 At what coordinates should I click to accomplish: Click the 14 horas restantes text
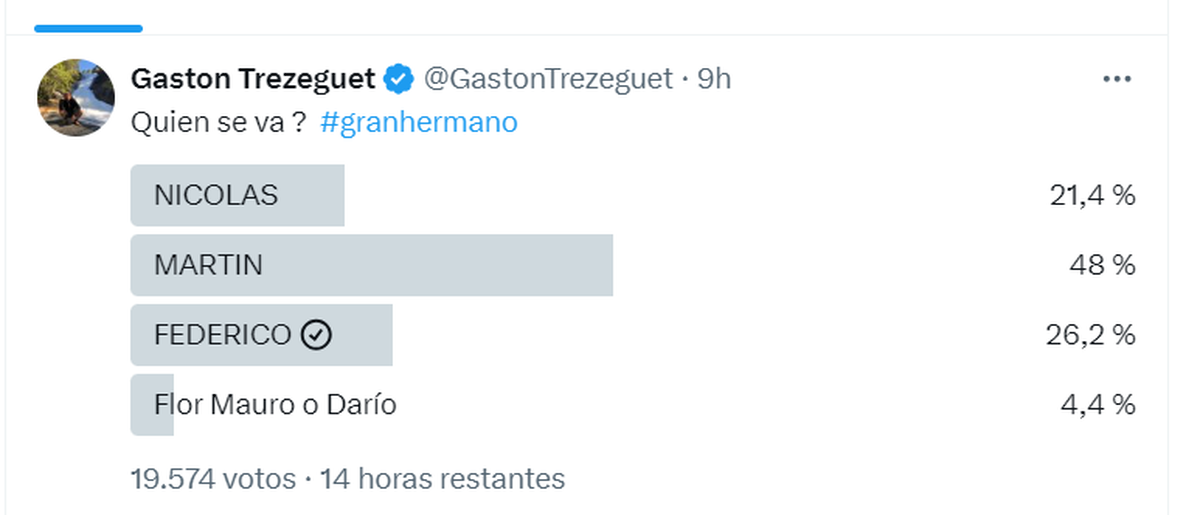443,479
